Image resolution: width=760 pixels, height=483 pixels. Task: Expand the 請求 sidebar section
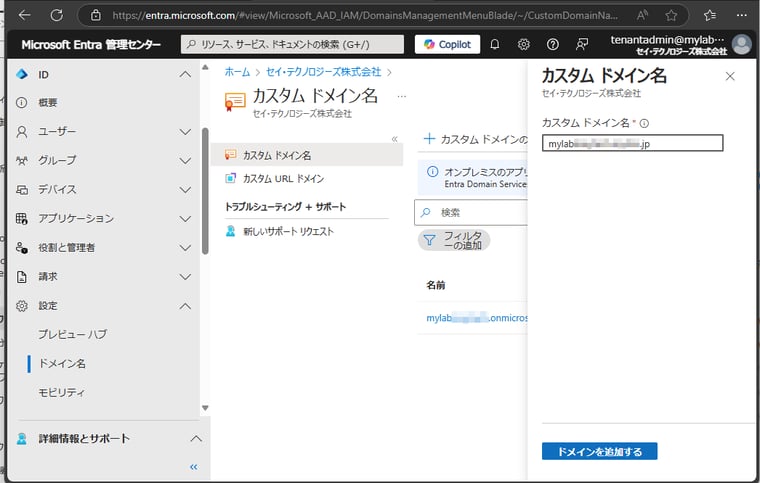click(185, 277)
